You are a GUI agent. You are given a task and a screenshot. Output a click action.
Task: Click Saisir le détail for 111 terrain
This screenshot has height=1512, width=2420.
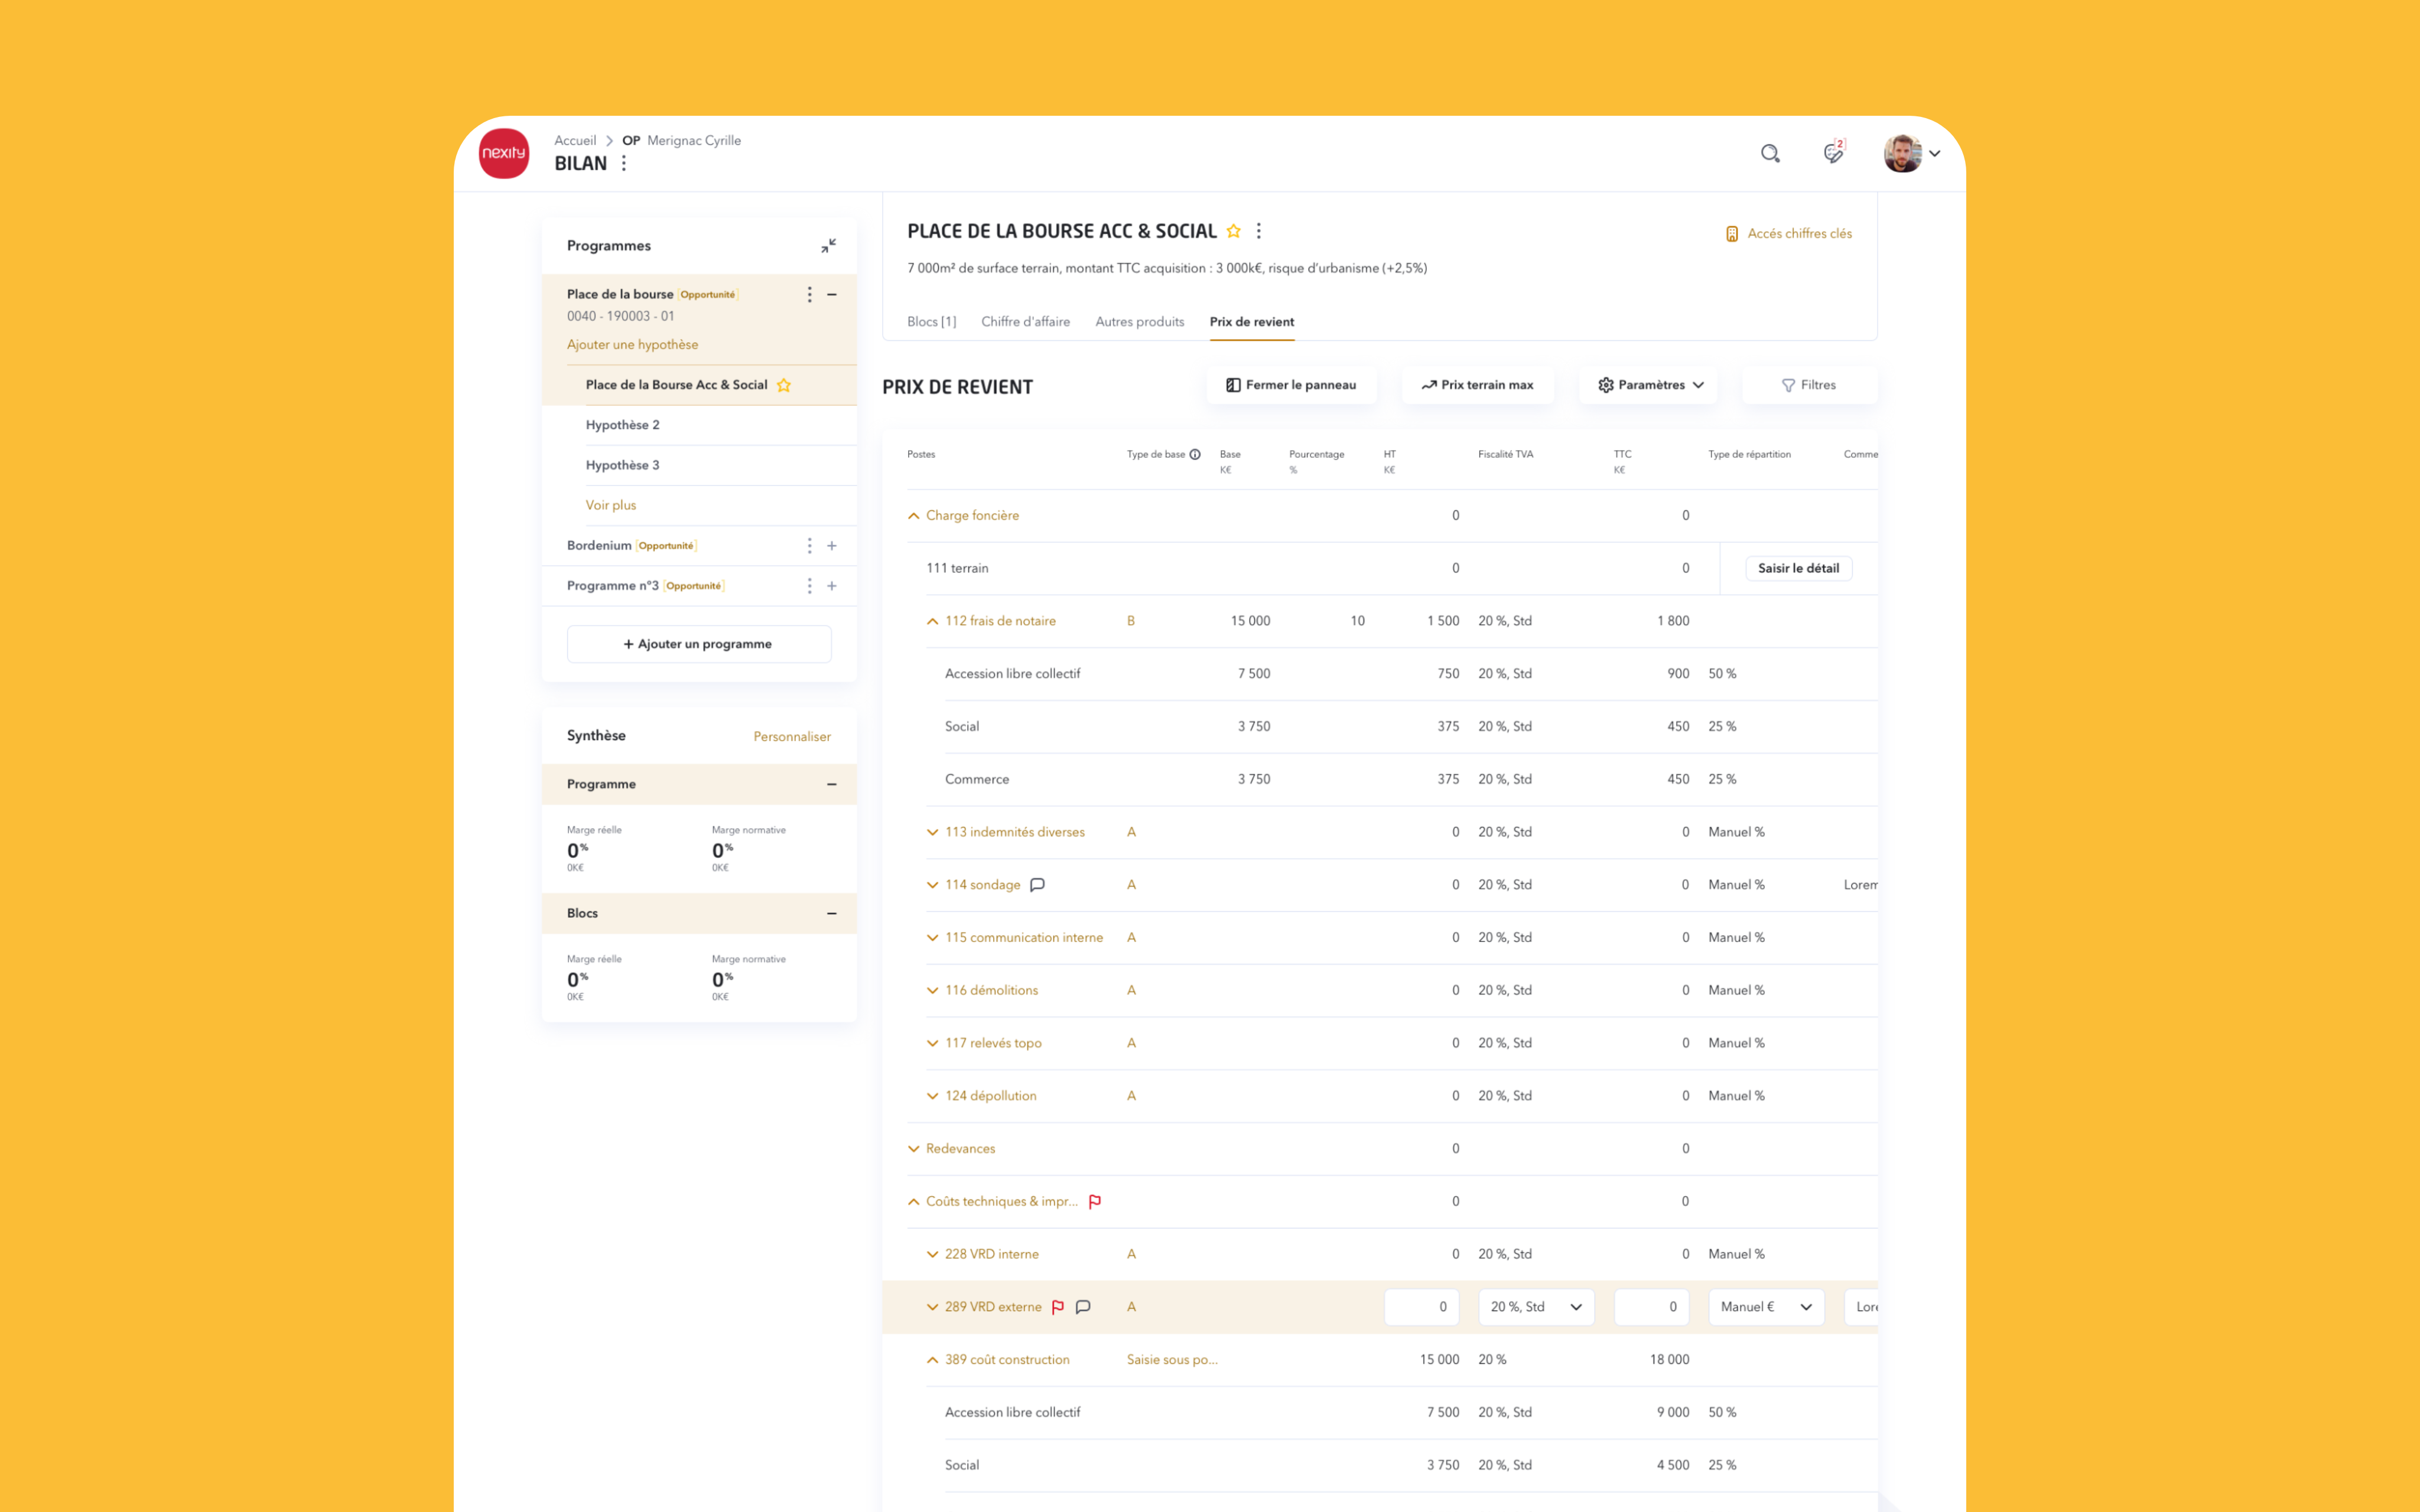pos(1798,568)
